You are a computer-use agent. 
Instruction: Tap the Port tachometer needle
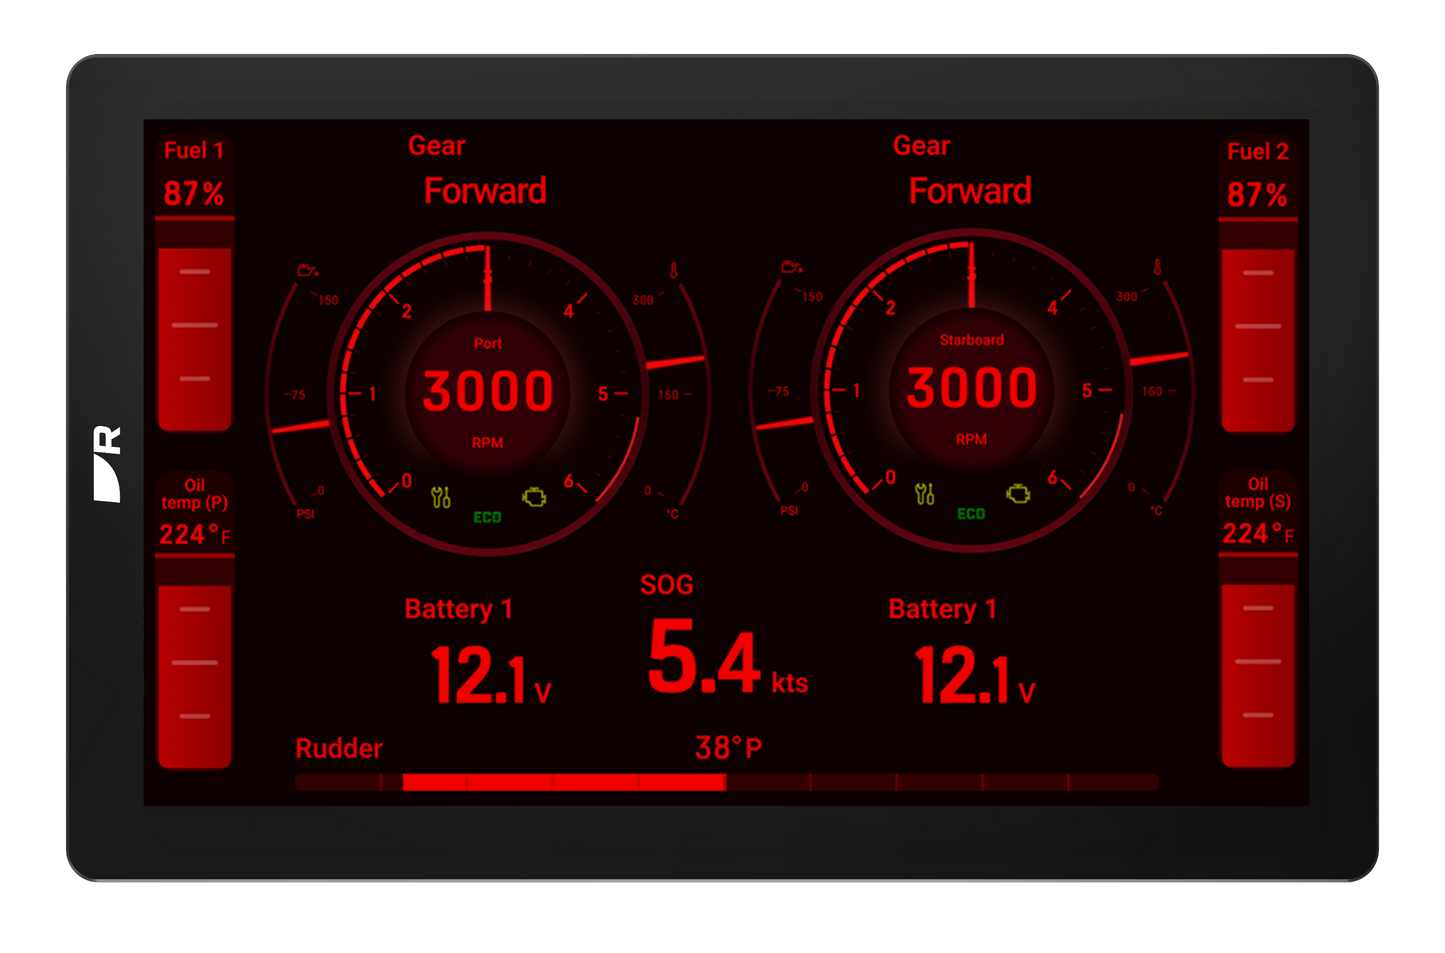coord(488,278)
